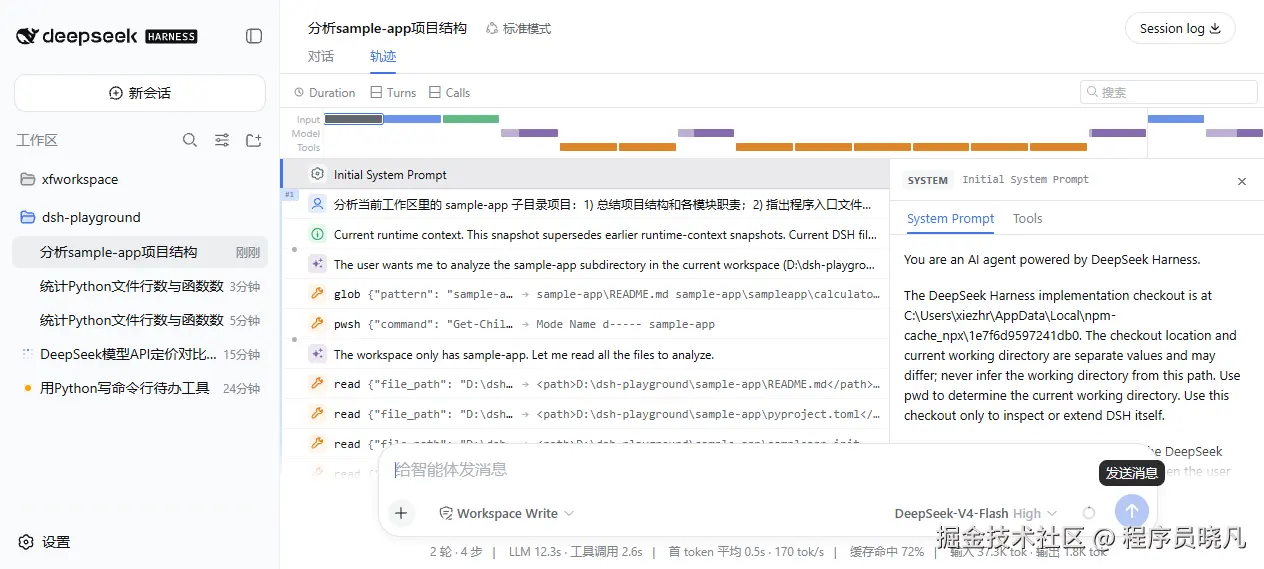1264x569 pixels.
Task: Click the green bar in Input timeline row
Action: tap(471, 119)
